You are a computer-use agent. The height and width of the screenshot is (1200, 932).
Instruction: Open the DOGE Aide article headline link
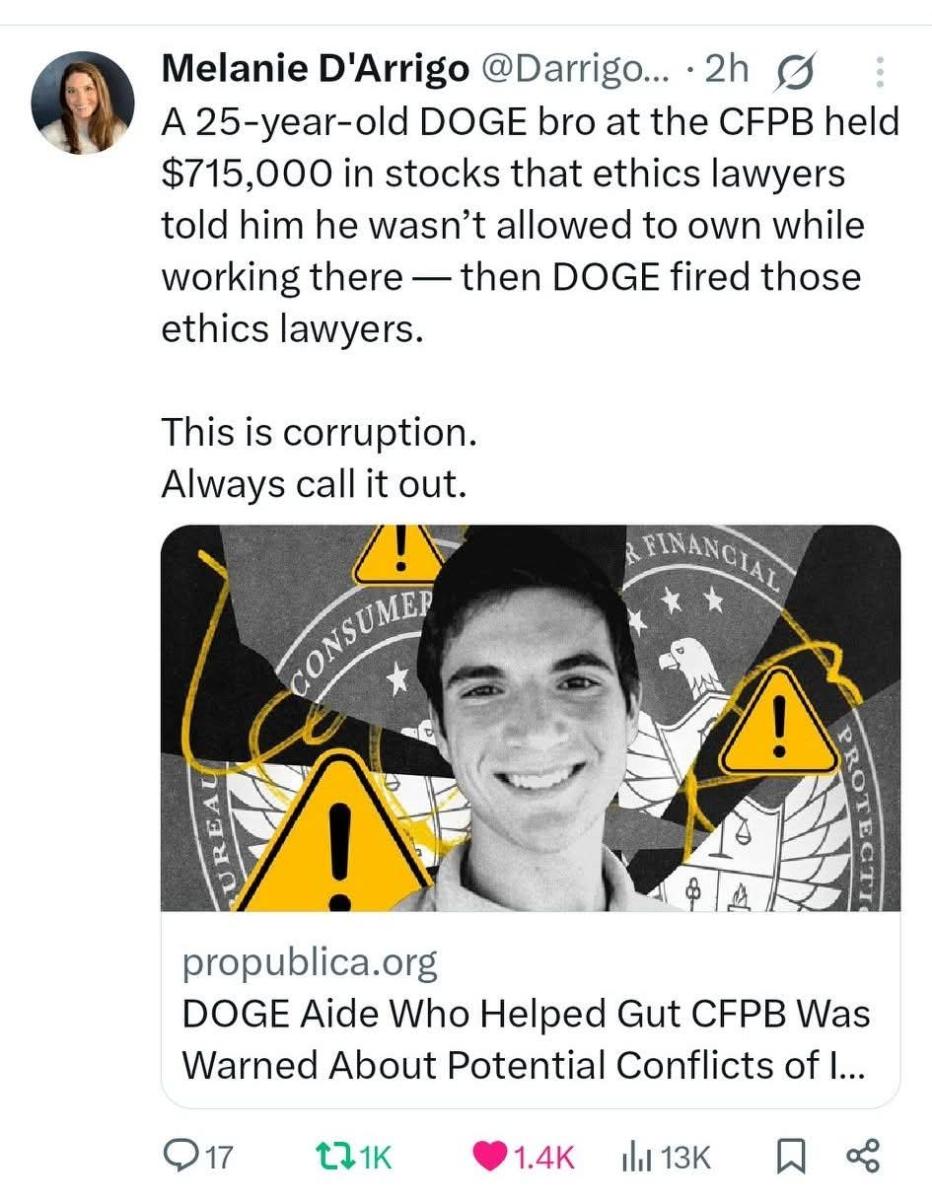[x=525, y=1039]
